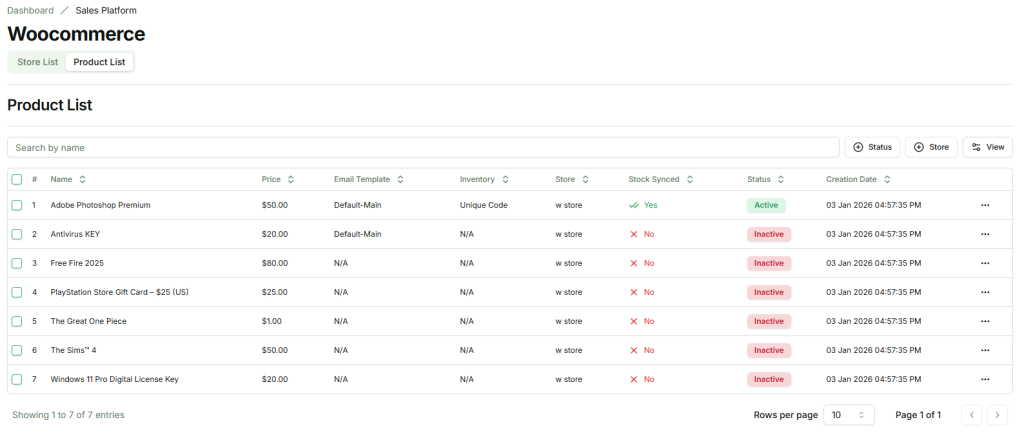
Task: Open the View column options button
Action: click(x=987, y=147)
